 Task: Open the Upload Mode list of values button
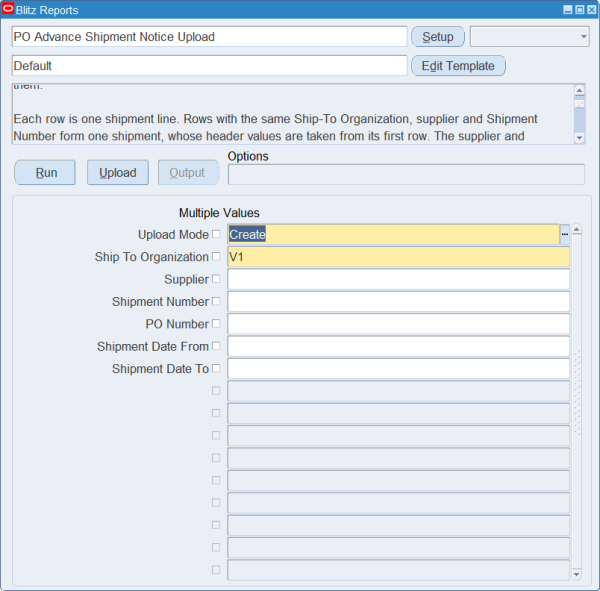(564, 234)
